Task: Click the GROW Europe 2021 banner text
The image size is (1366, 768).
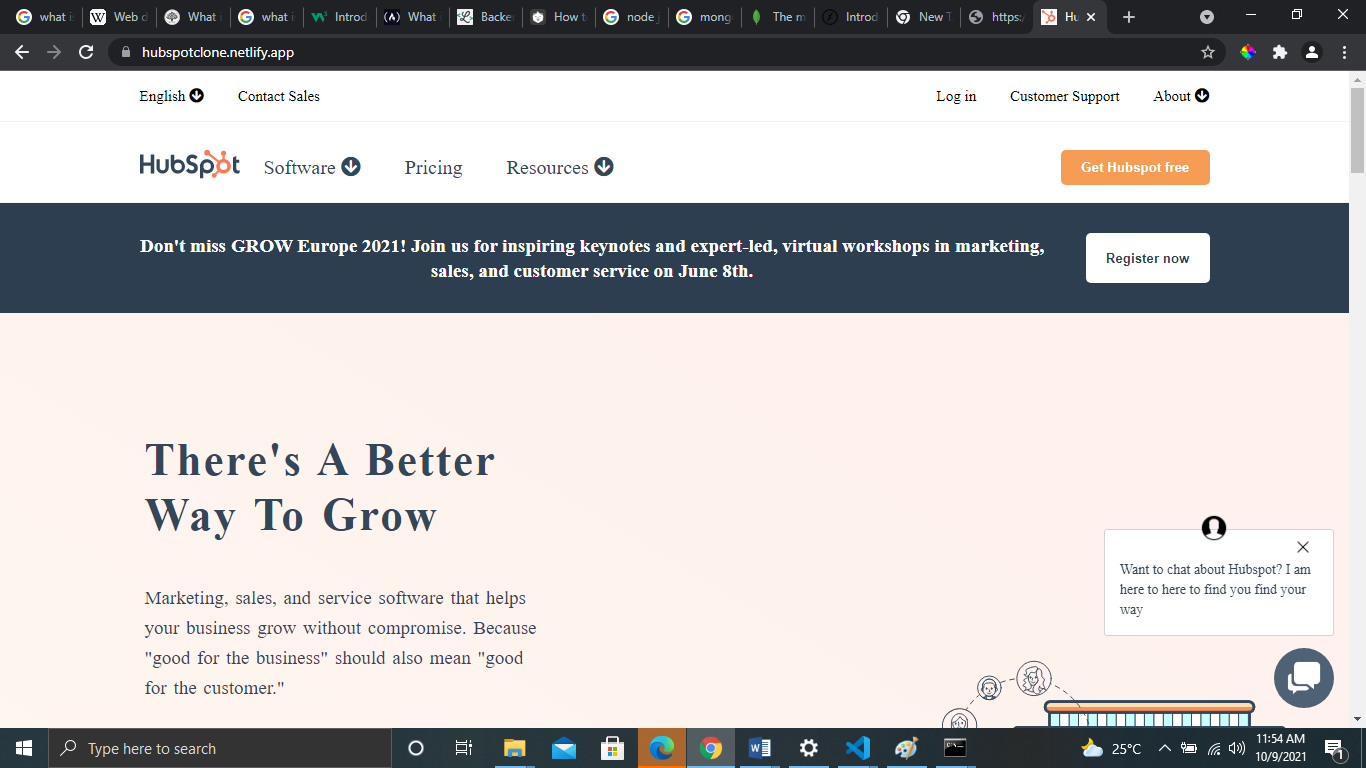Action: tap(592, 258)
